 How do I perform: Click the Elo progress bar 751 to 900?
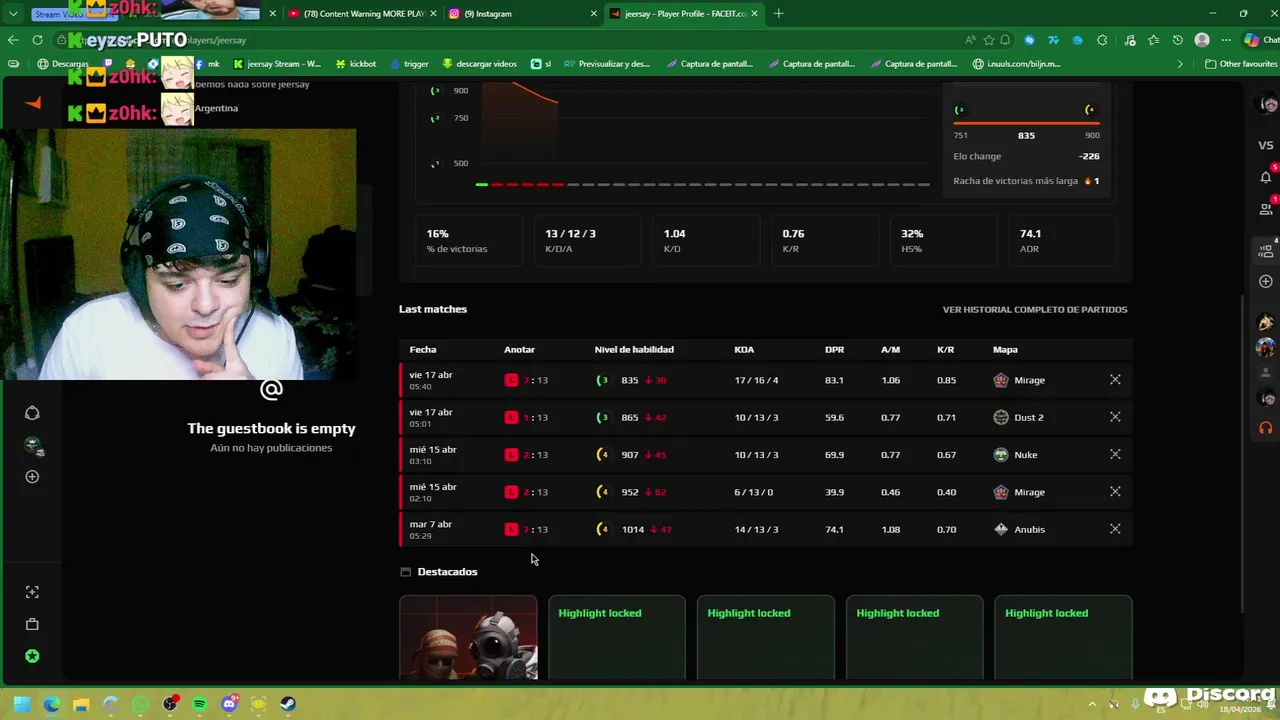point(1026,123)
